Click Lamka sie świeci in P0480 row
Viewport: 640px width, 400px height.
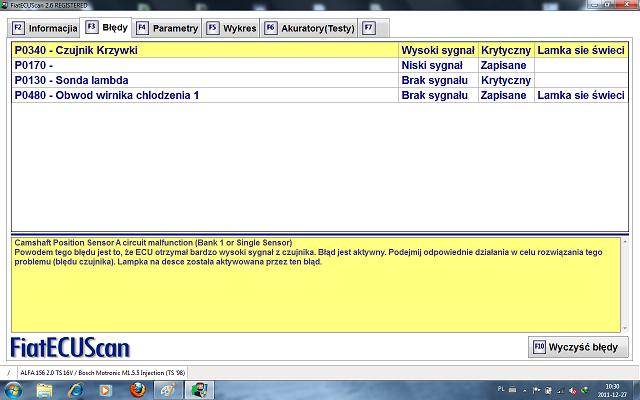[x=581, y=95]
